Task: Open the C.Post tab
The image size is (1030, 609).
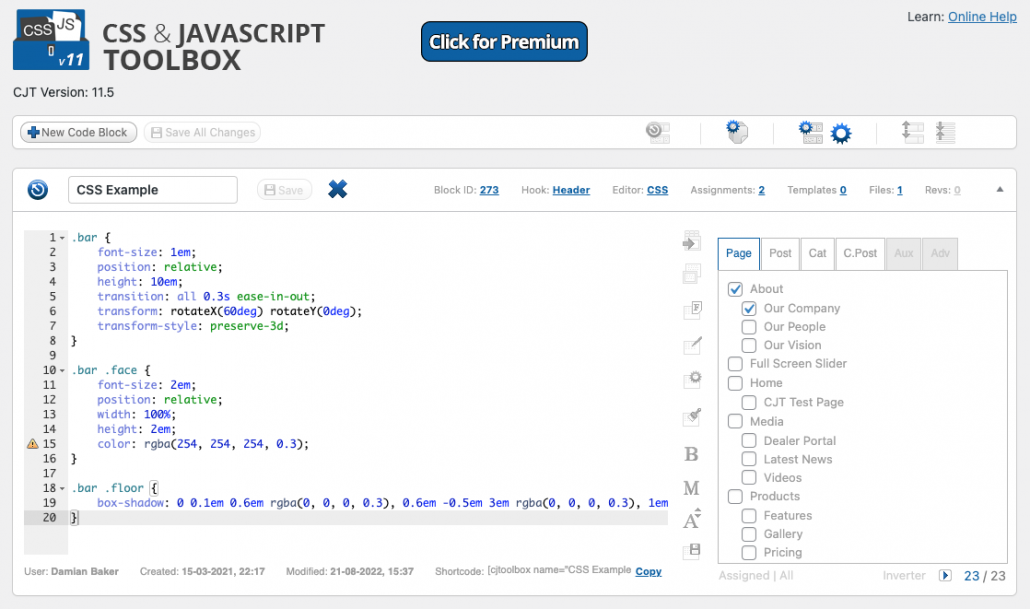Action: pyautogui.click(x=860, y=254)
